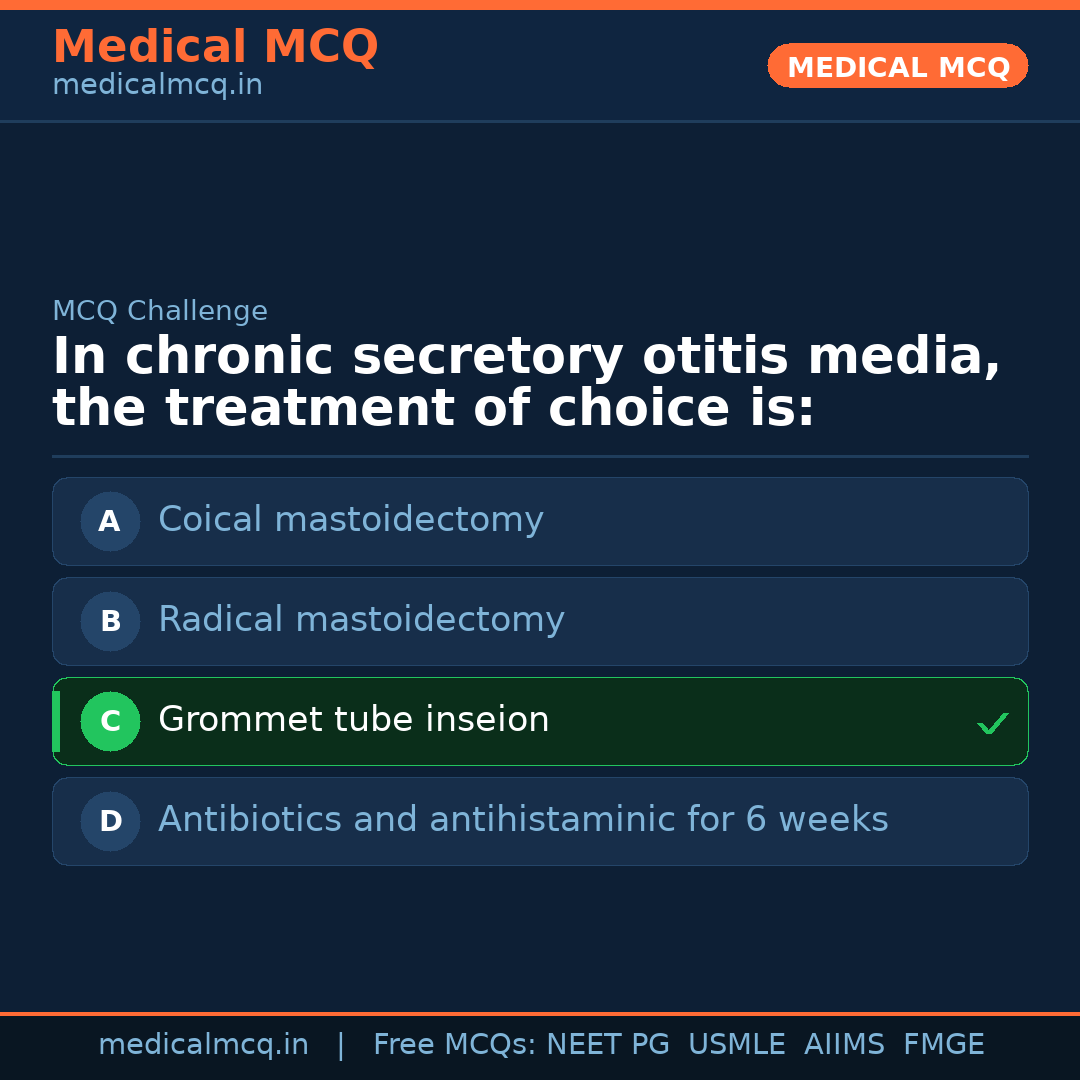Screen dimensions: 1080x1080
Task: Click the orange MEDICAL MCQ badge
Action: [898, 66]
